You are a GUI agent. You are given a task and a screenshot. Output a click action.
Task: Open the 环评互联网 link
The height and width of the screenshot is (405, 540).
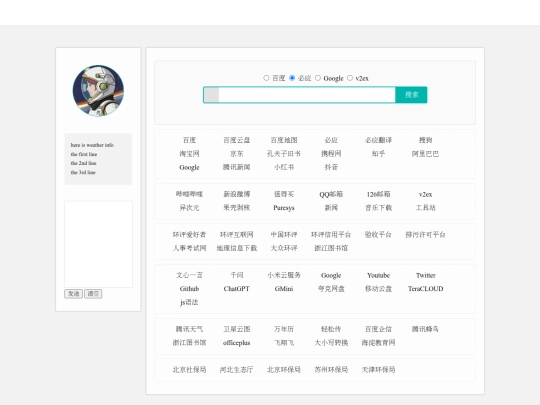click(237, 235)
